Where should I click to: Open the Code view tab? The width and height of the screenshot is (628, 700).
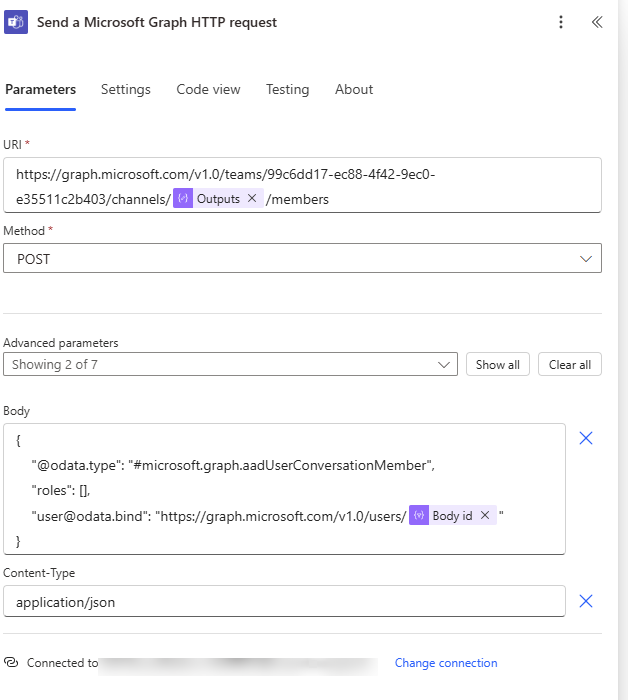[208, 90]
